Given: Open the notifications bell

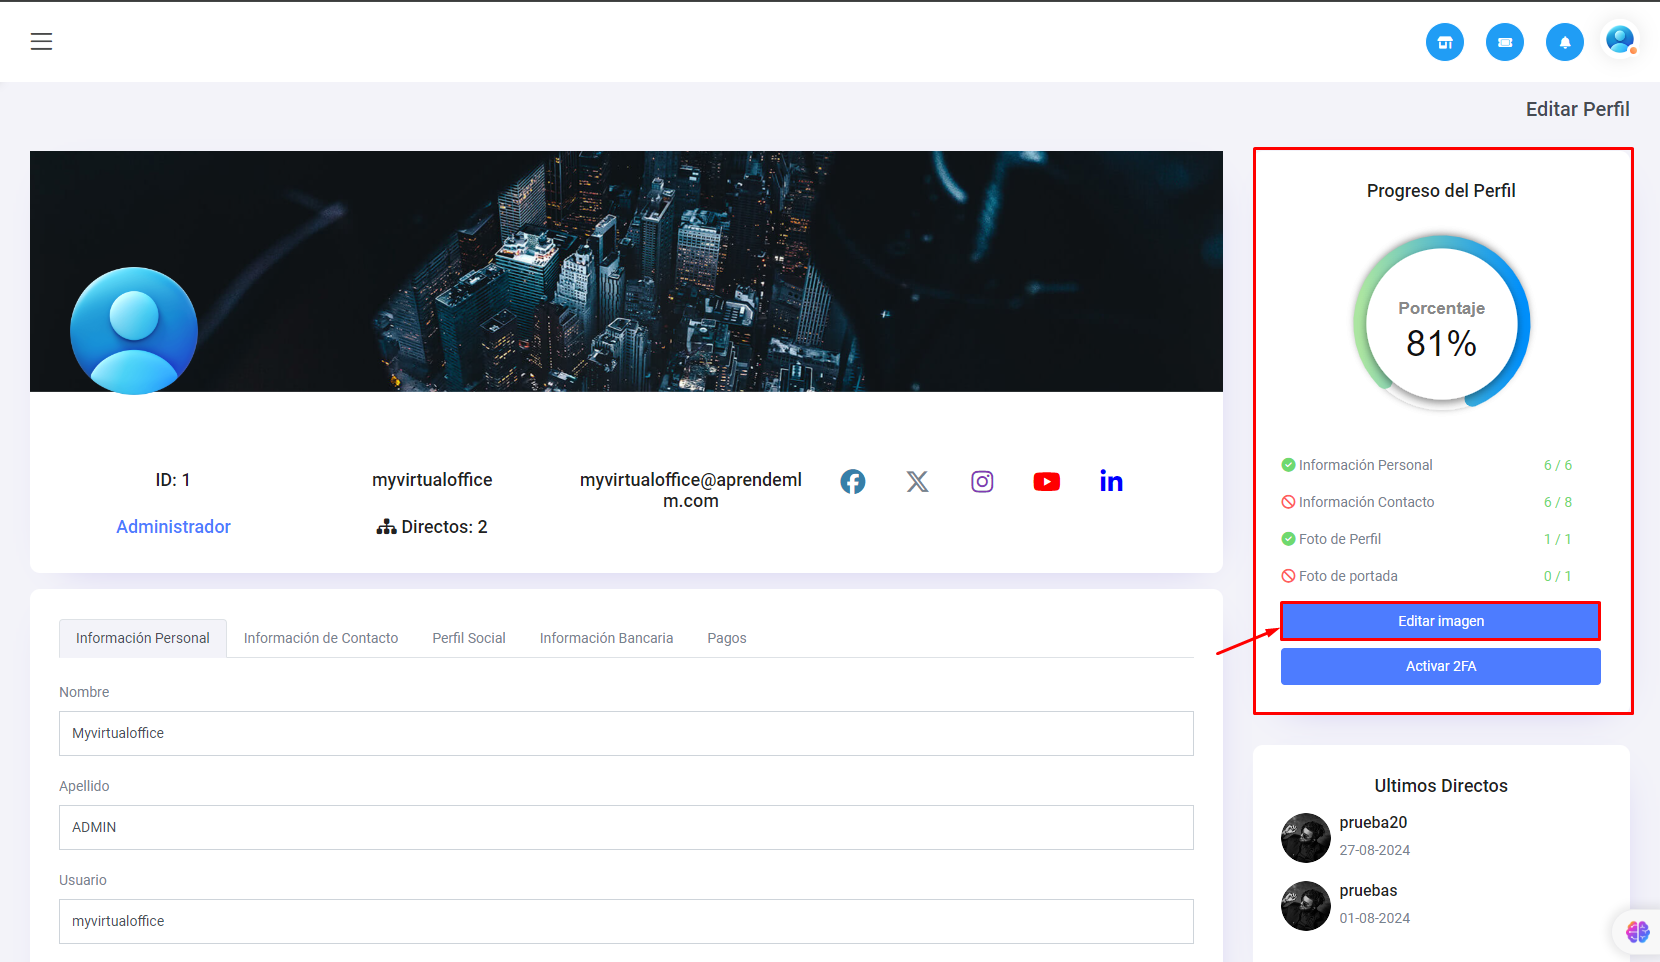Looking at the screenshot, I should coord(1564,42).
